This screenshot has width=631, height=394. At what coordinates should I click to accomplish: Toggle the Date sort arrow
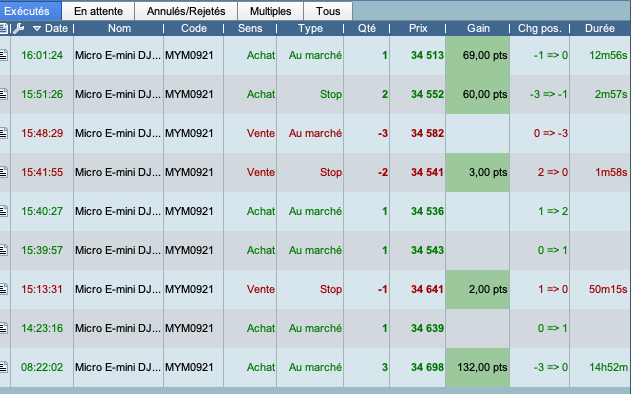pos(37,28)
